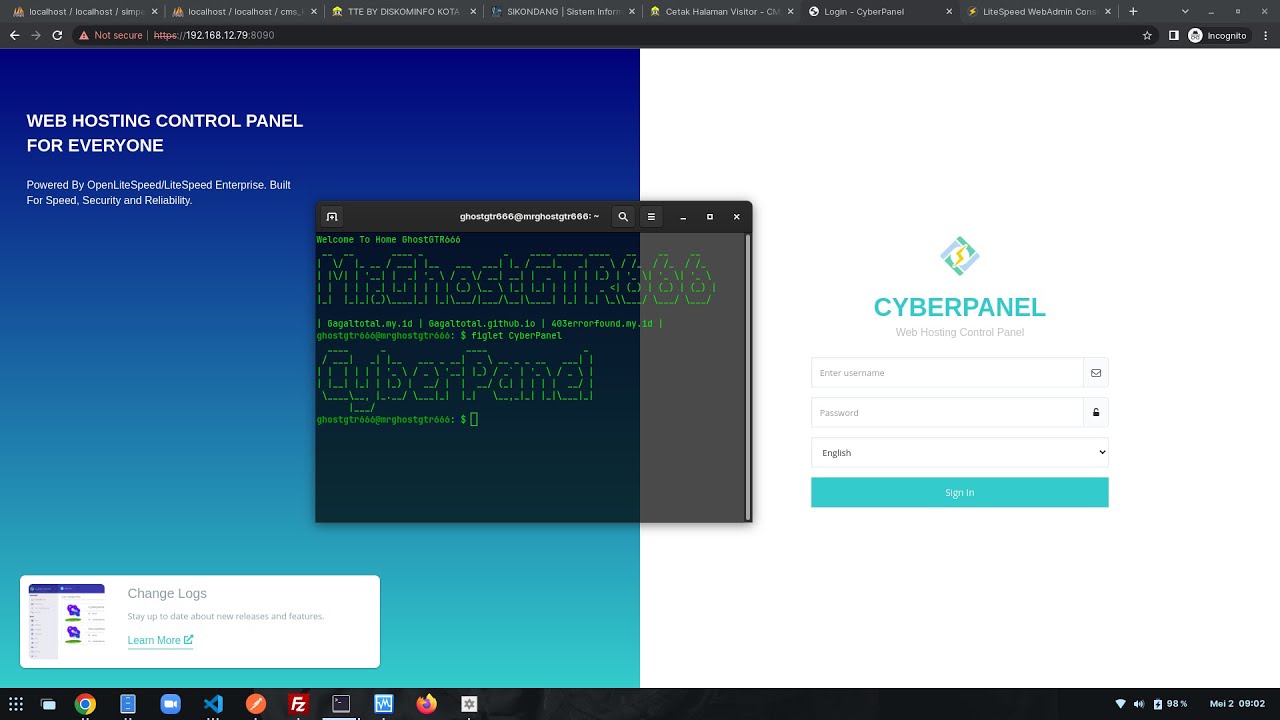Open the Chrome tab search chevron
This screenshot has width=1280, height=720.
[x=1184, y=11]
